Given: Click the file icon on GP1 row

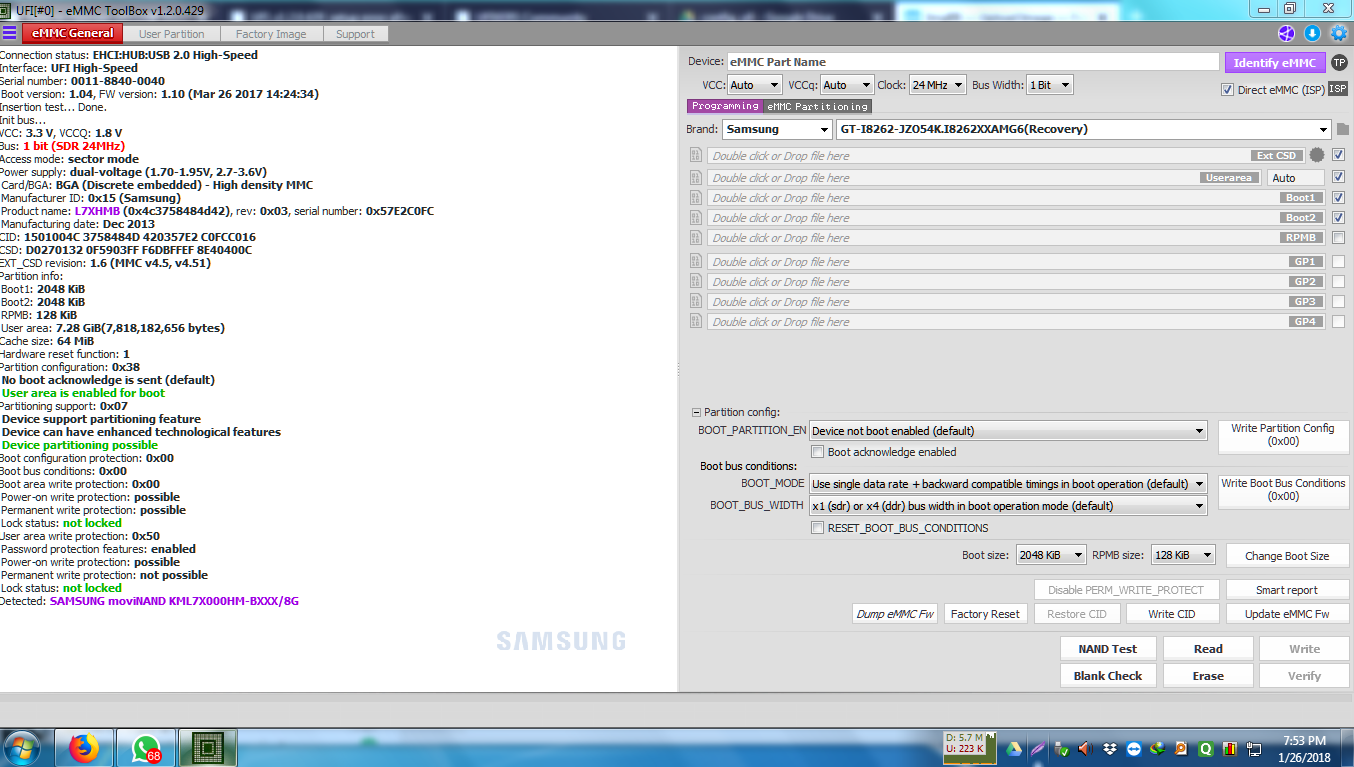Looking at the screenshot, I should tap(696, 261).
